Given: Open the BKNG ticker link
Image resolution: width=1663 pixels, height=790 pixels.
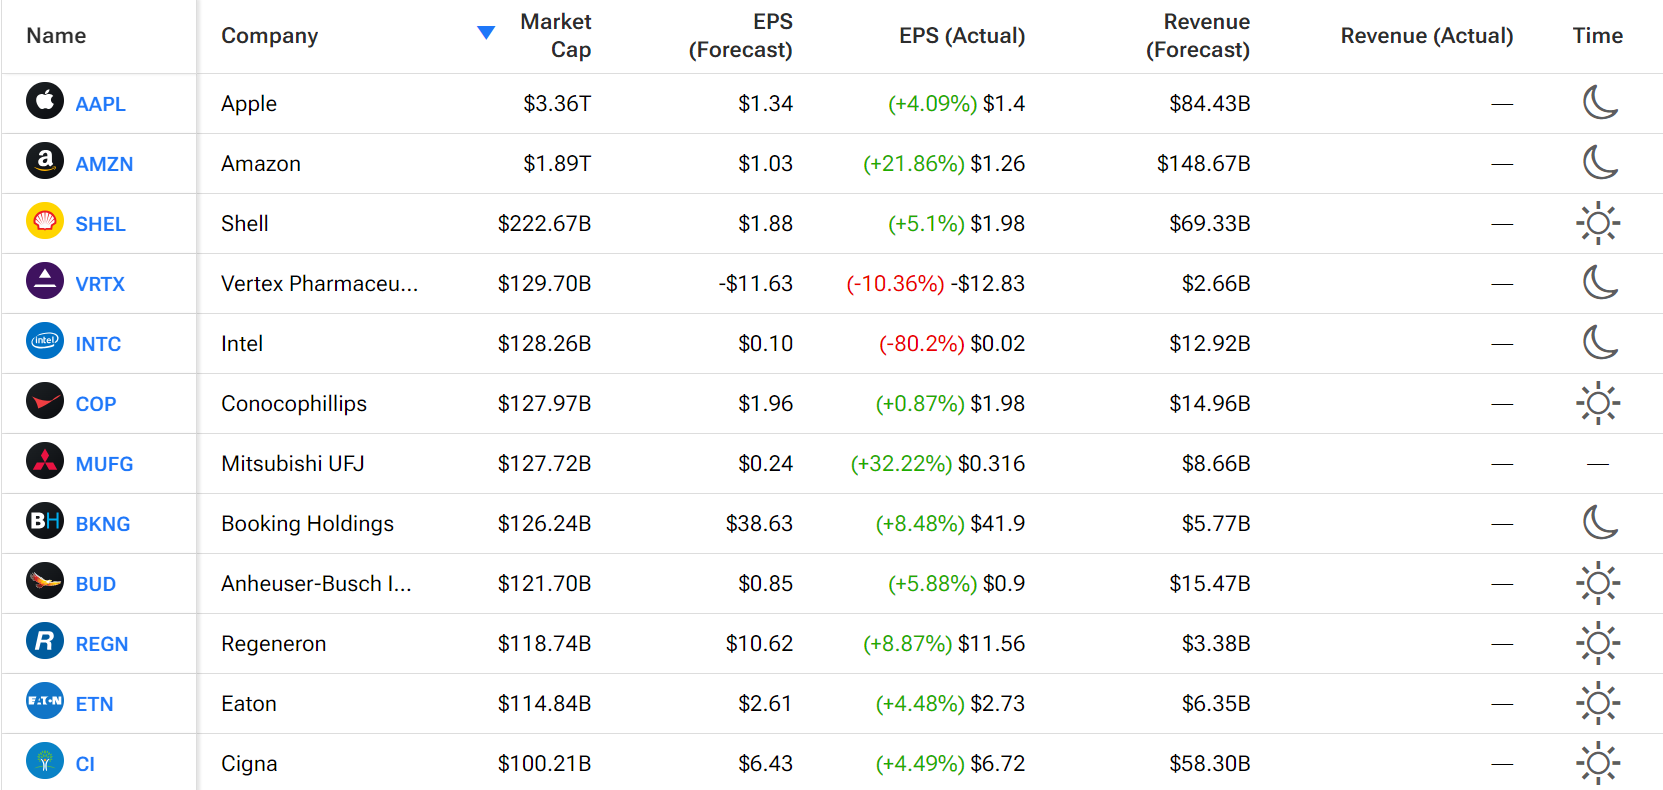Looking at the screenshot, I should [x=103, y=524].
